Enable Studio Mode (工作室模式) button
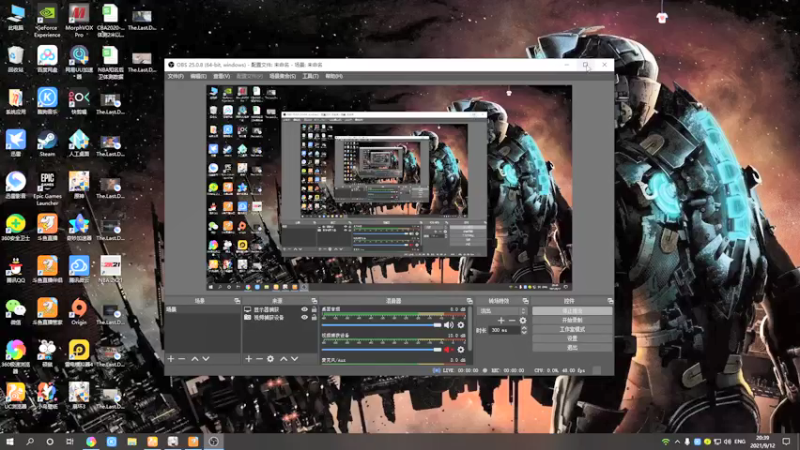This screenshot has height=450, width=800. [x=572, y=329]
